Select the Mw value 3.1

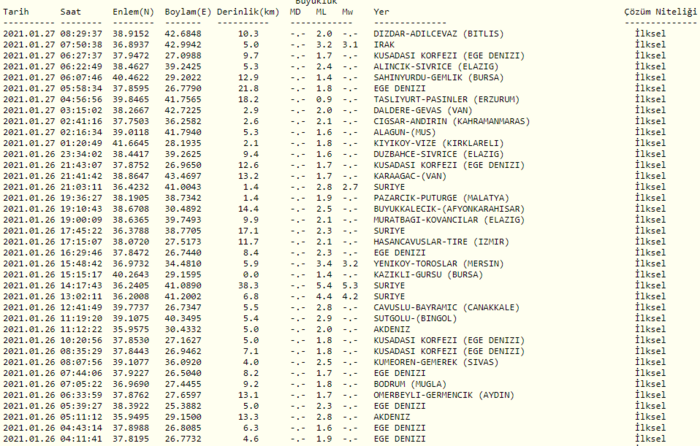click(x=350, y=45)
